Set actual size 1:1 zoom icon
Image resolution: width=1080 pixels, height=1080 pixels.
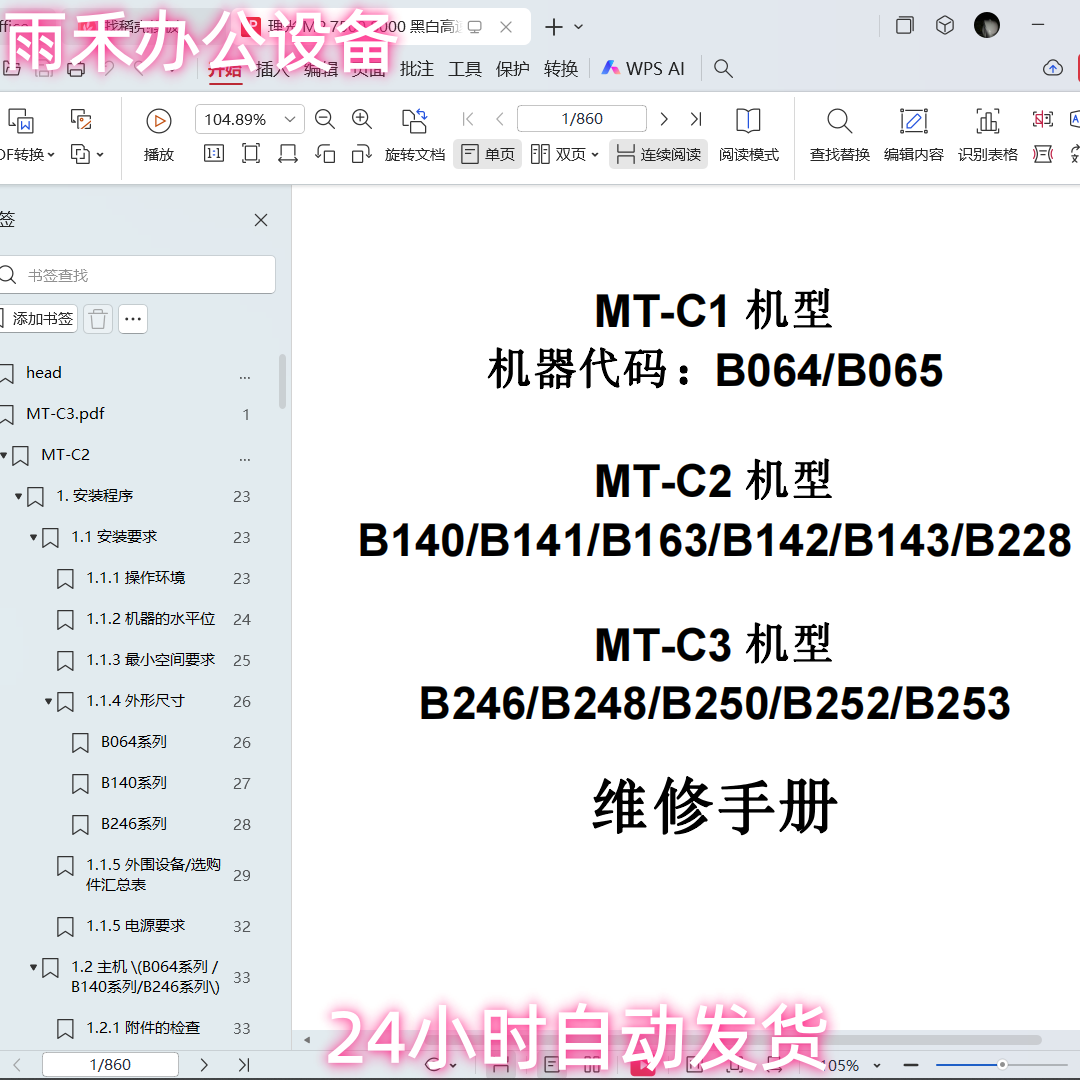point(214,153)
